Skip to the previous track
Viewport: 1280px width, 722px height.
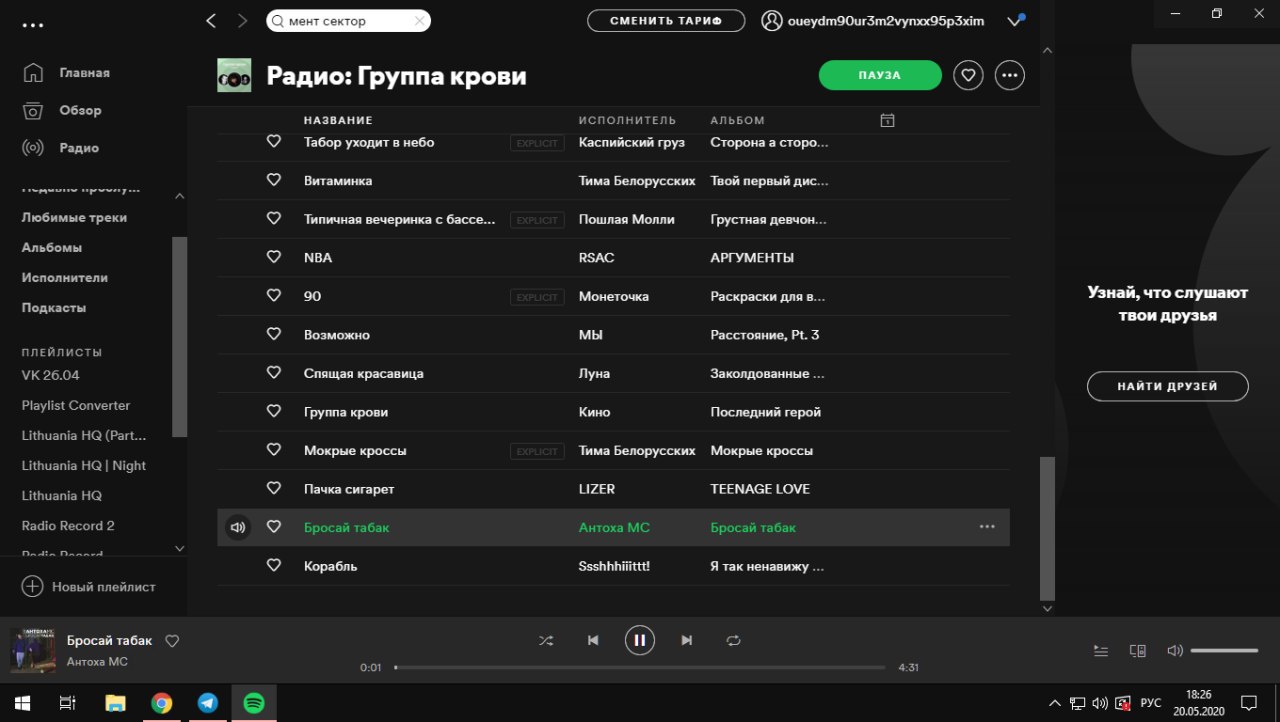593,640
